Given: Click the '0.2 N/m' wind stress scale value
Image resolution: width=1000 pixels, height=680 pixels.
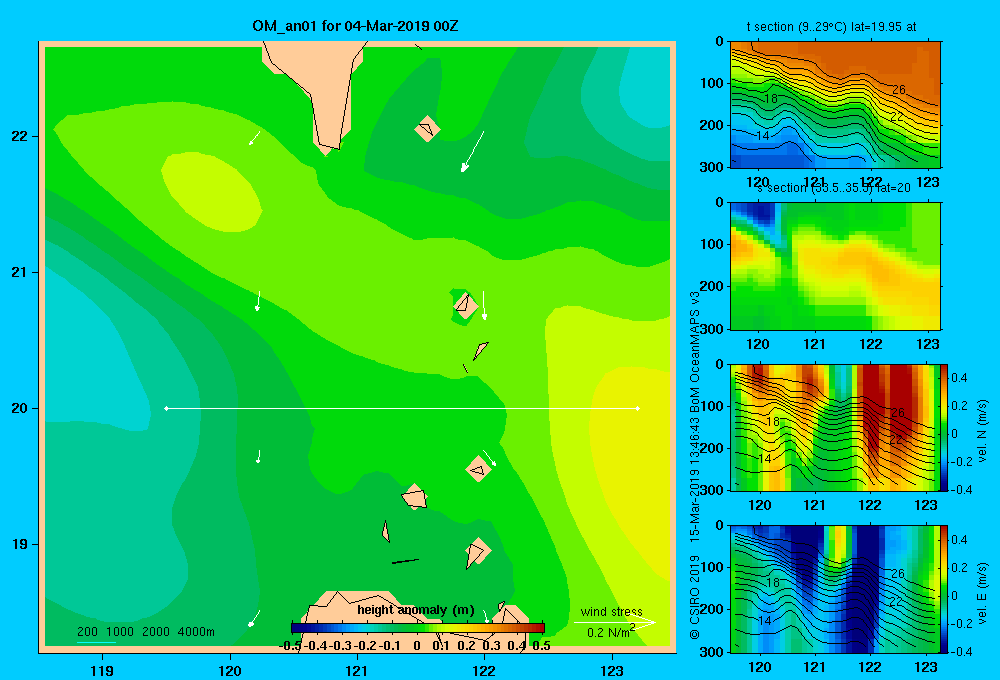Looking at the screenshot, I should point(608,633).
